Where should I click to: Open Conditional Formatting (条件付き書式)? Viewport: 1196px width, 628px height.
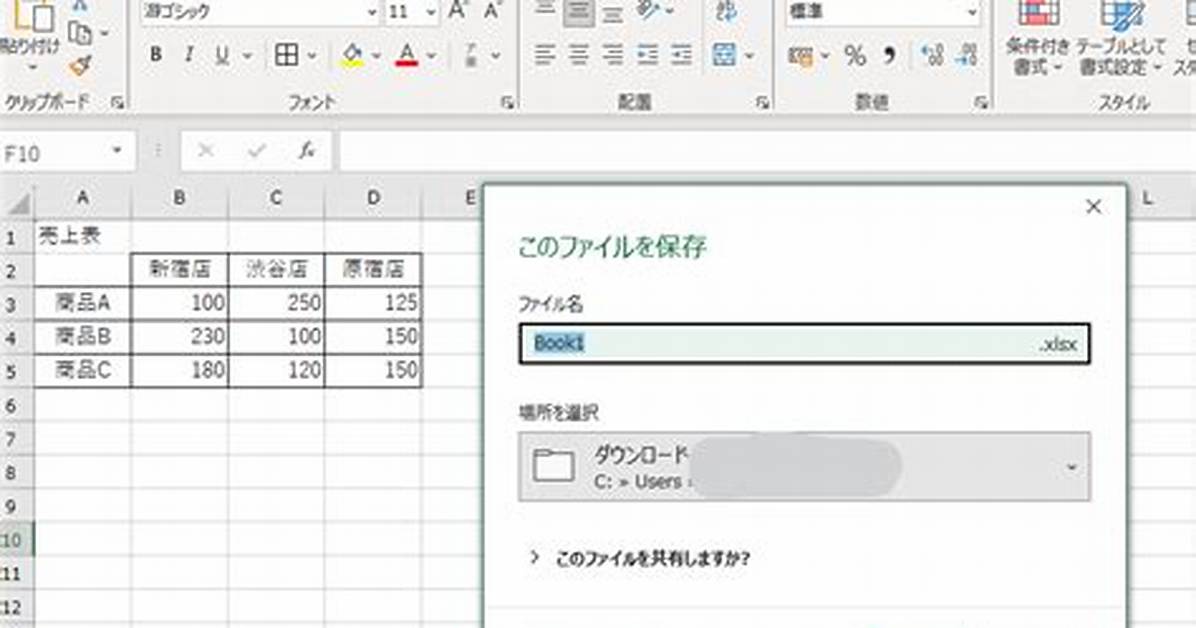coord(1037,37)
